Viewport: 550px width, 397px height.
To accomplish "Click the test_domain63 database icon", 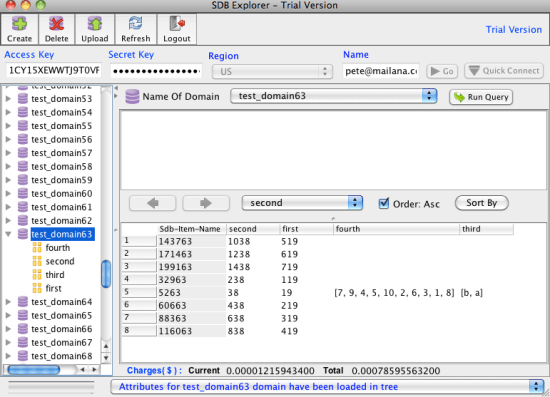I will tap(23, 234).
